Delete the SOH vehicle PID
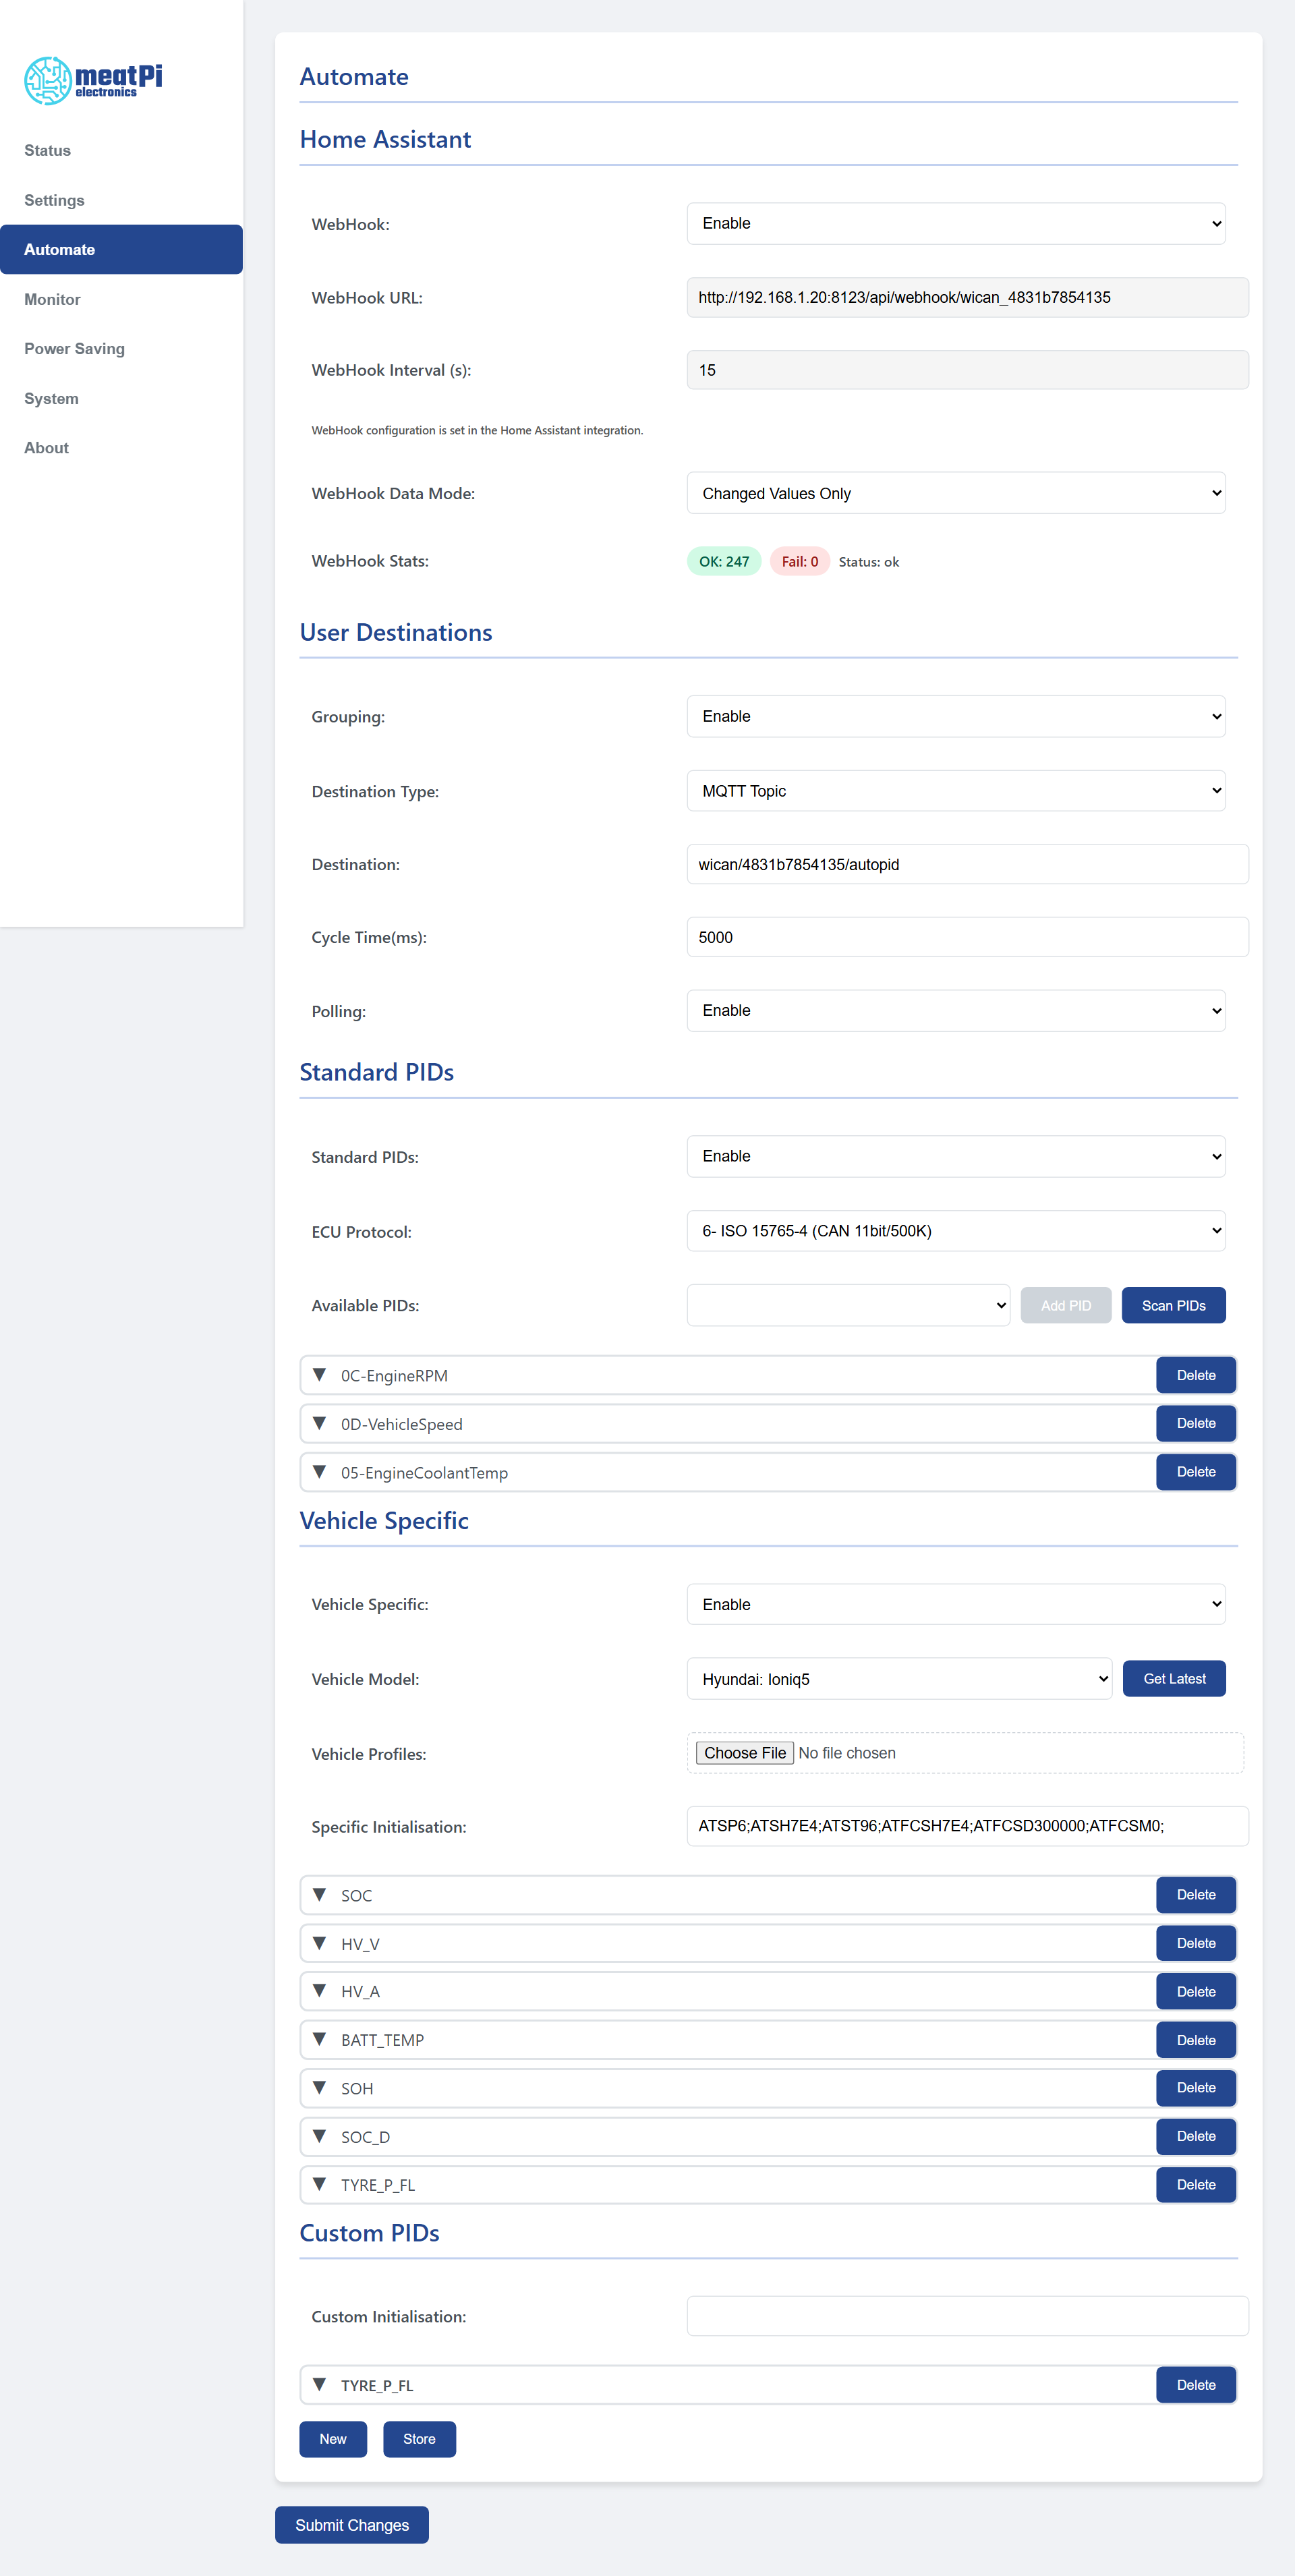 (x=1196, y=2088)
